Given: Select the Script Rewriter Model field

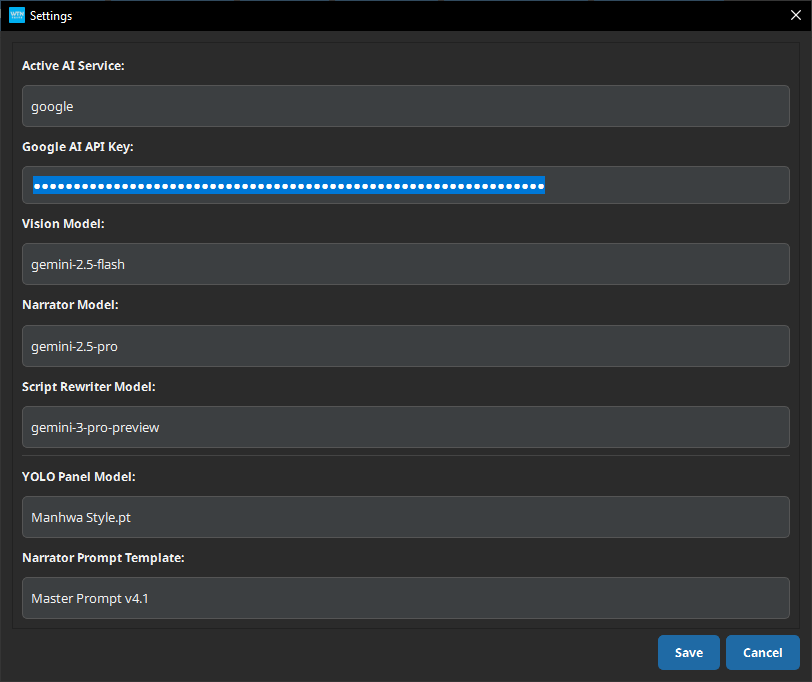Looking at the screenshot, I should (405, 427).
